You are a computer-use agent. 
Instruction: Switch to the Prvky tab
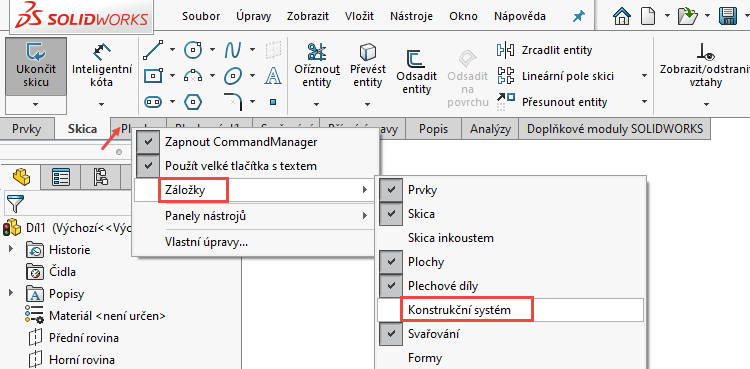[26, 129]
